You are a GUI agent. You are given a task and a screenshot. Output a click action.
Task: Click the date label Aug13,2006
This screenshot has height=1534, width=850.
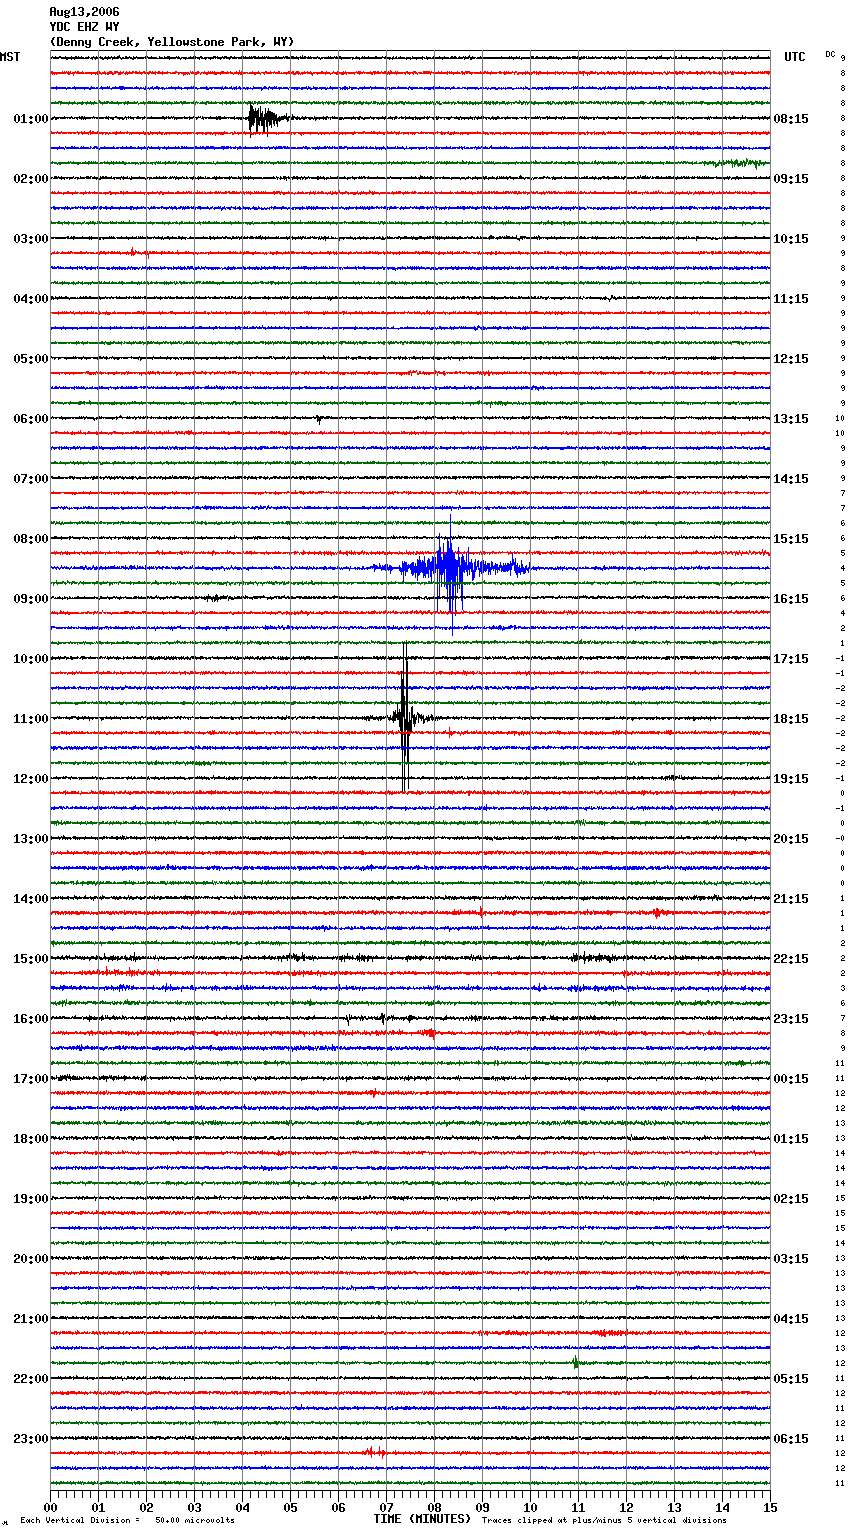pyautogui.click(x=84, y=12)
